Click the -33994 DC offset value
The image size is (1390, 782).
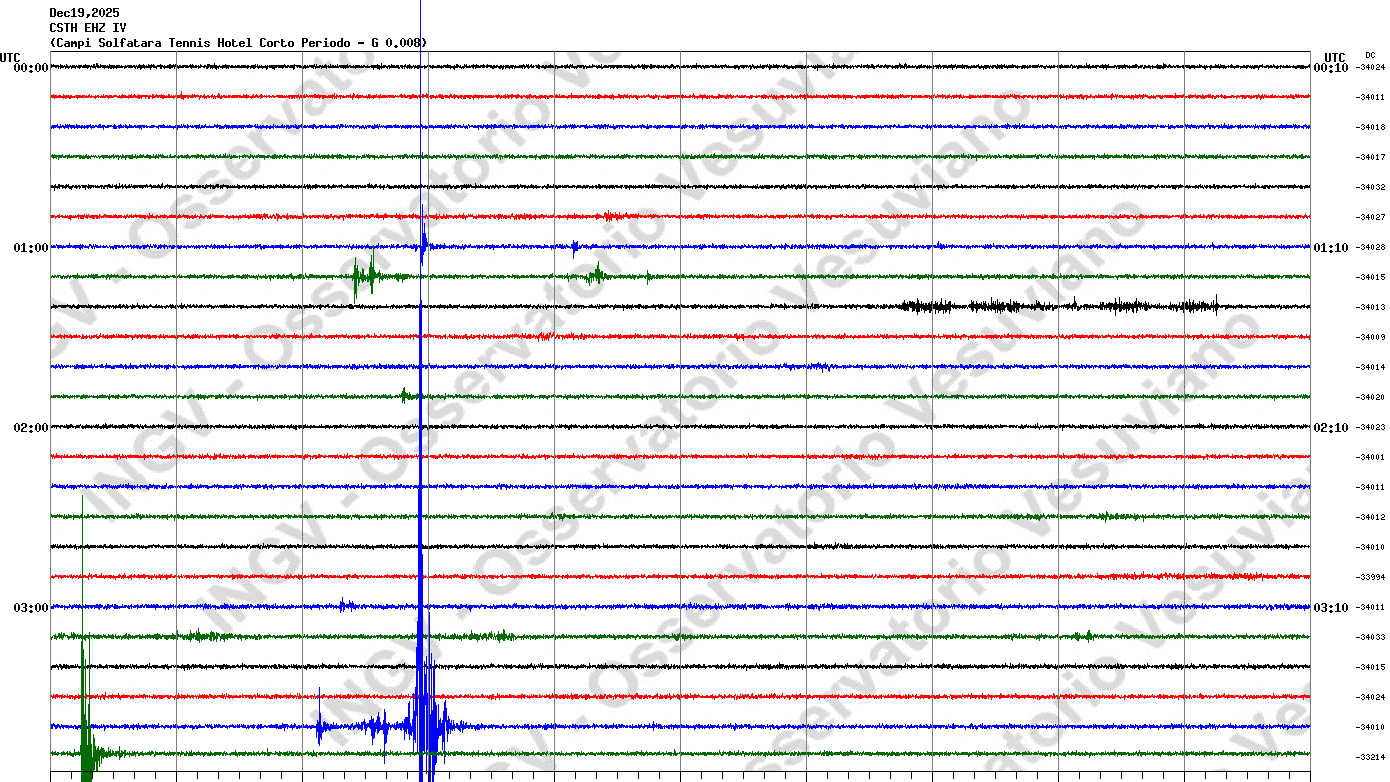tap(1370, 577)
